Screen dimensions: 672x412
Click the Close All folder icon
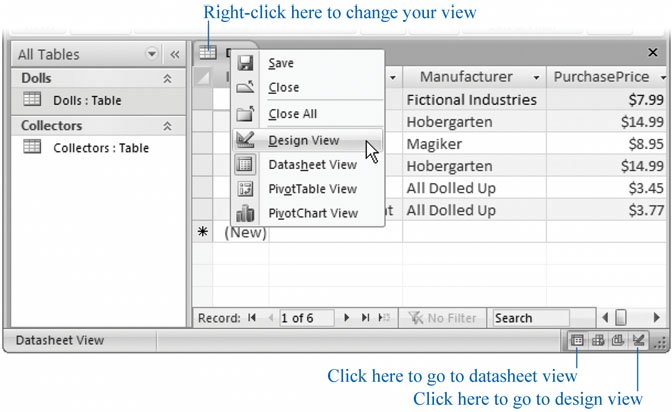[x=245, y=114]
